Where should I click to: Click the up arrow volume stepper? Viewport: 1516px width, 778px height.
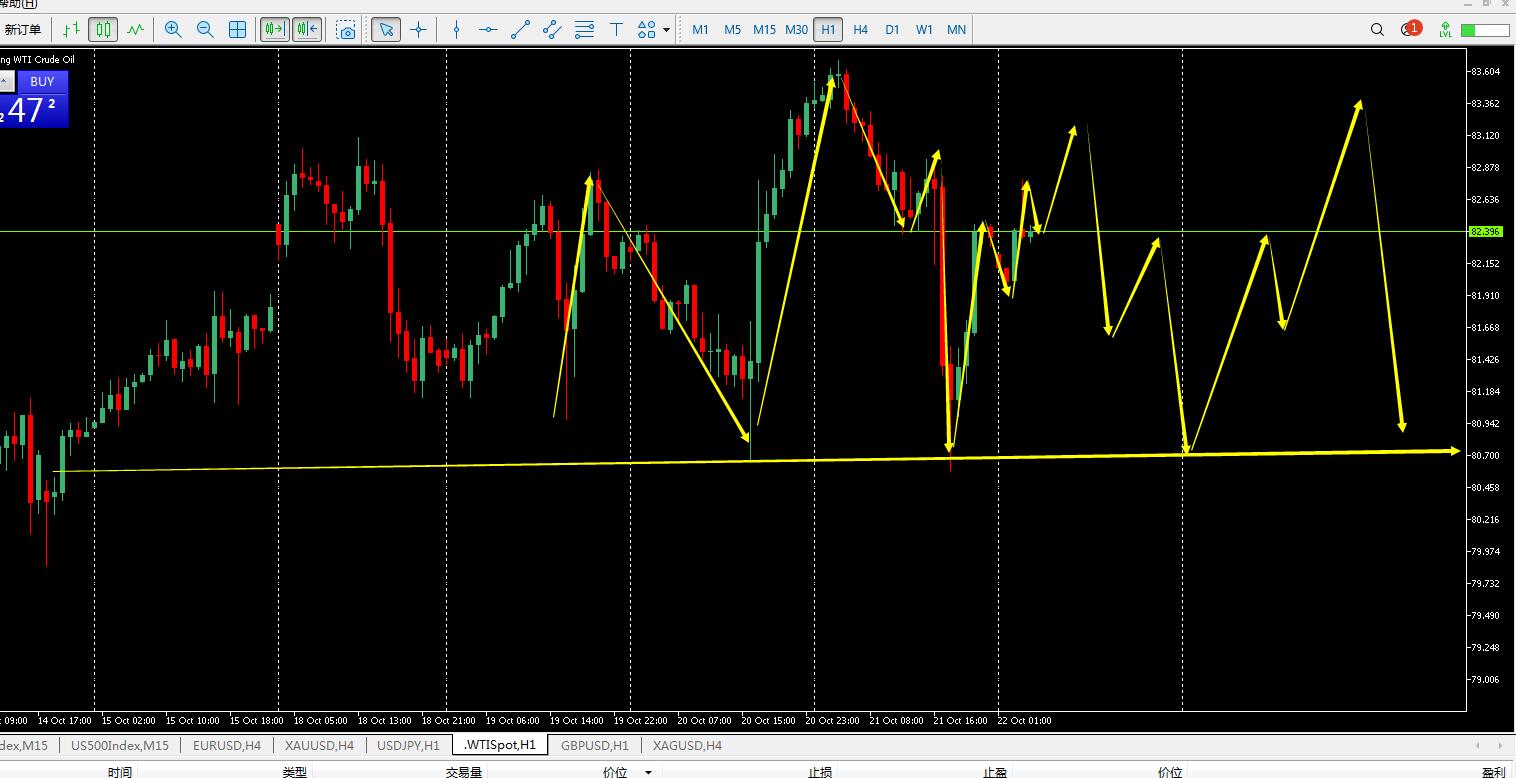tap(6, 82)
